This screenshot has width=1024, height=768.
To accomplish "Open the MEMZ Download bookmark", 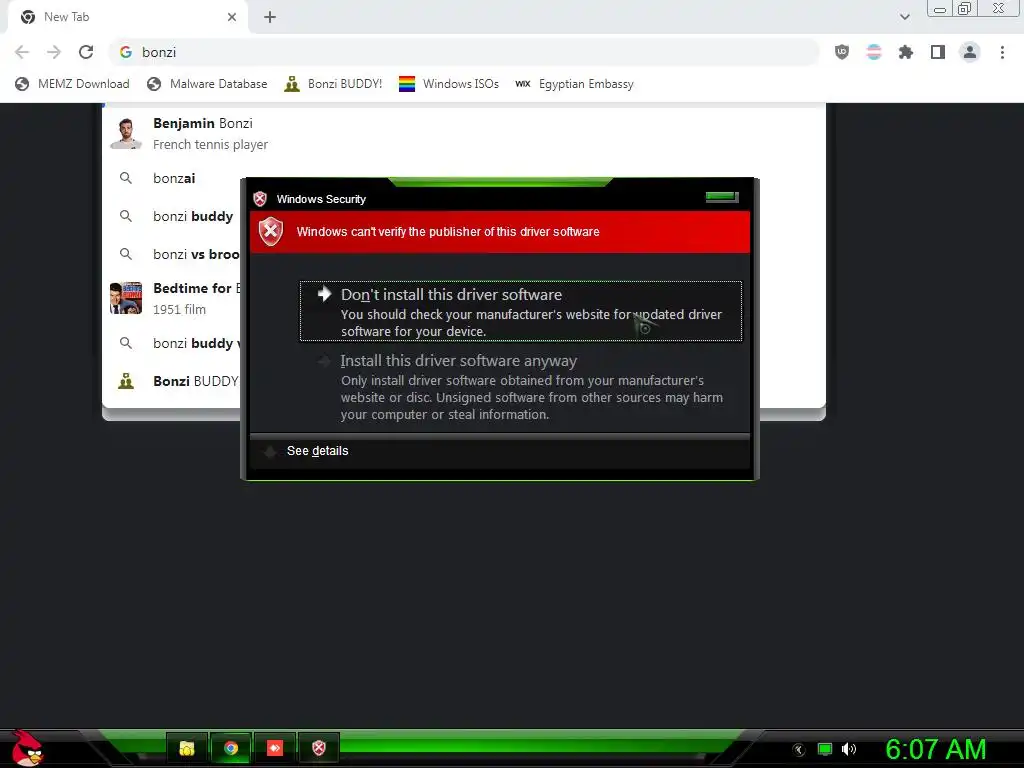I will click(72, 84).
